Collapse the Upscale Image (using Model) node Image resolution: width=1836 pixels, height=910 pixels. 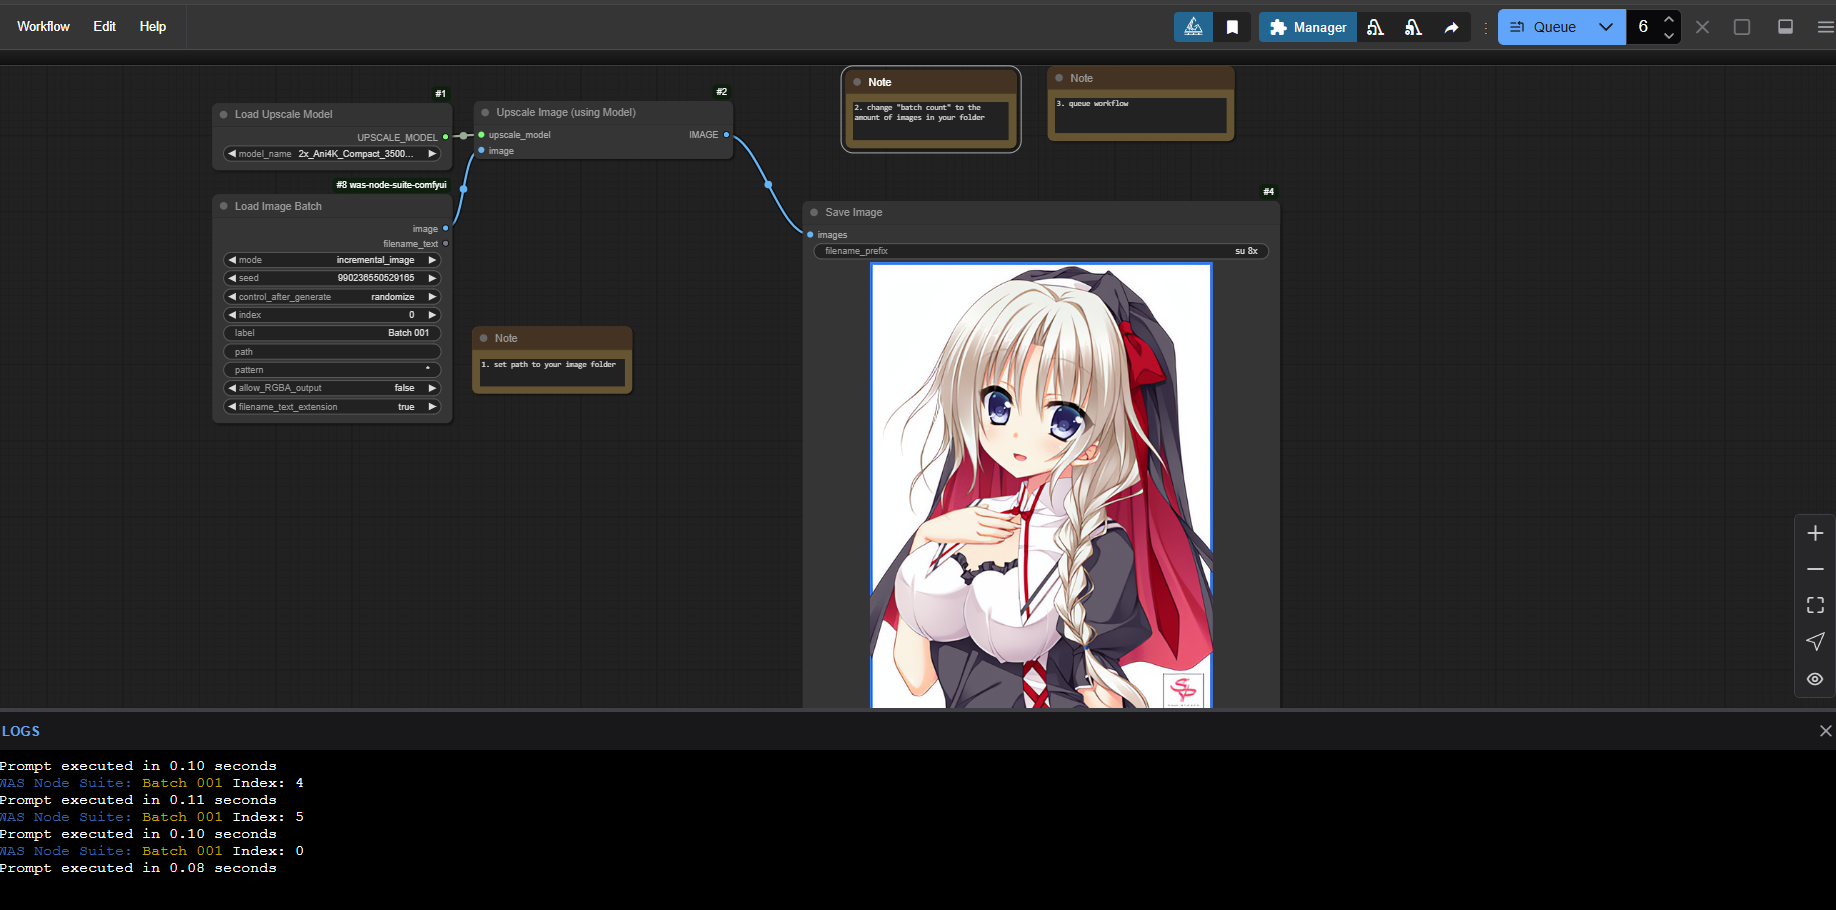coord(486,112)
